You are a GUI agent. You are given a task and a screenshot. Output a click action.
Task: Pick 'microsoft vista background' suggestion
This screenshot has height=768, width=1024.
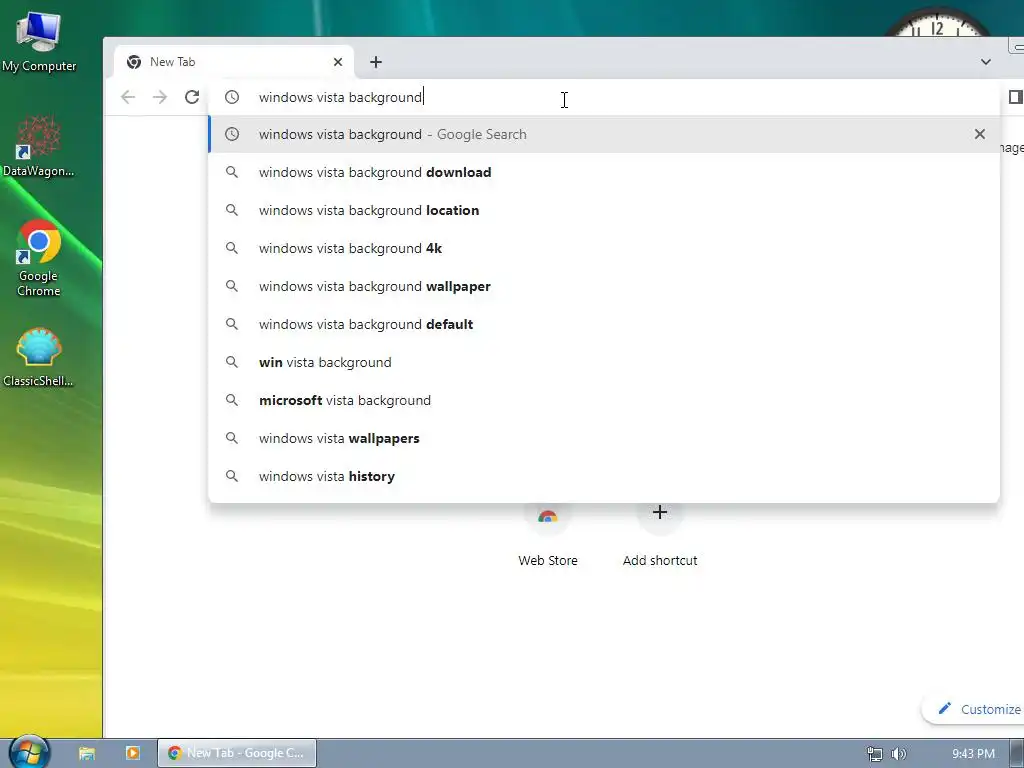[603, 400]
